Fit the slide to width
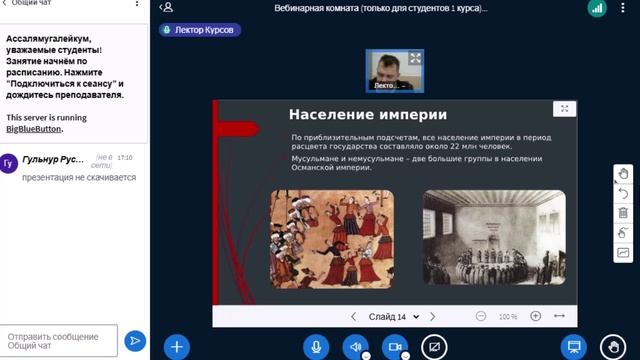 click(559, 316)
